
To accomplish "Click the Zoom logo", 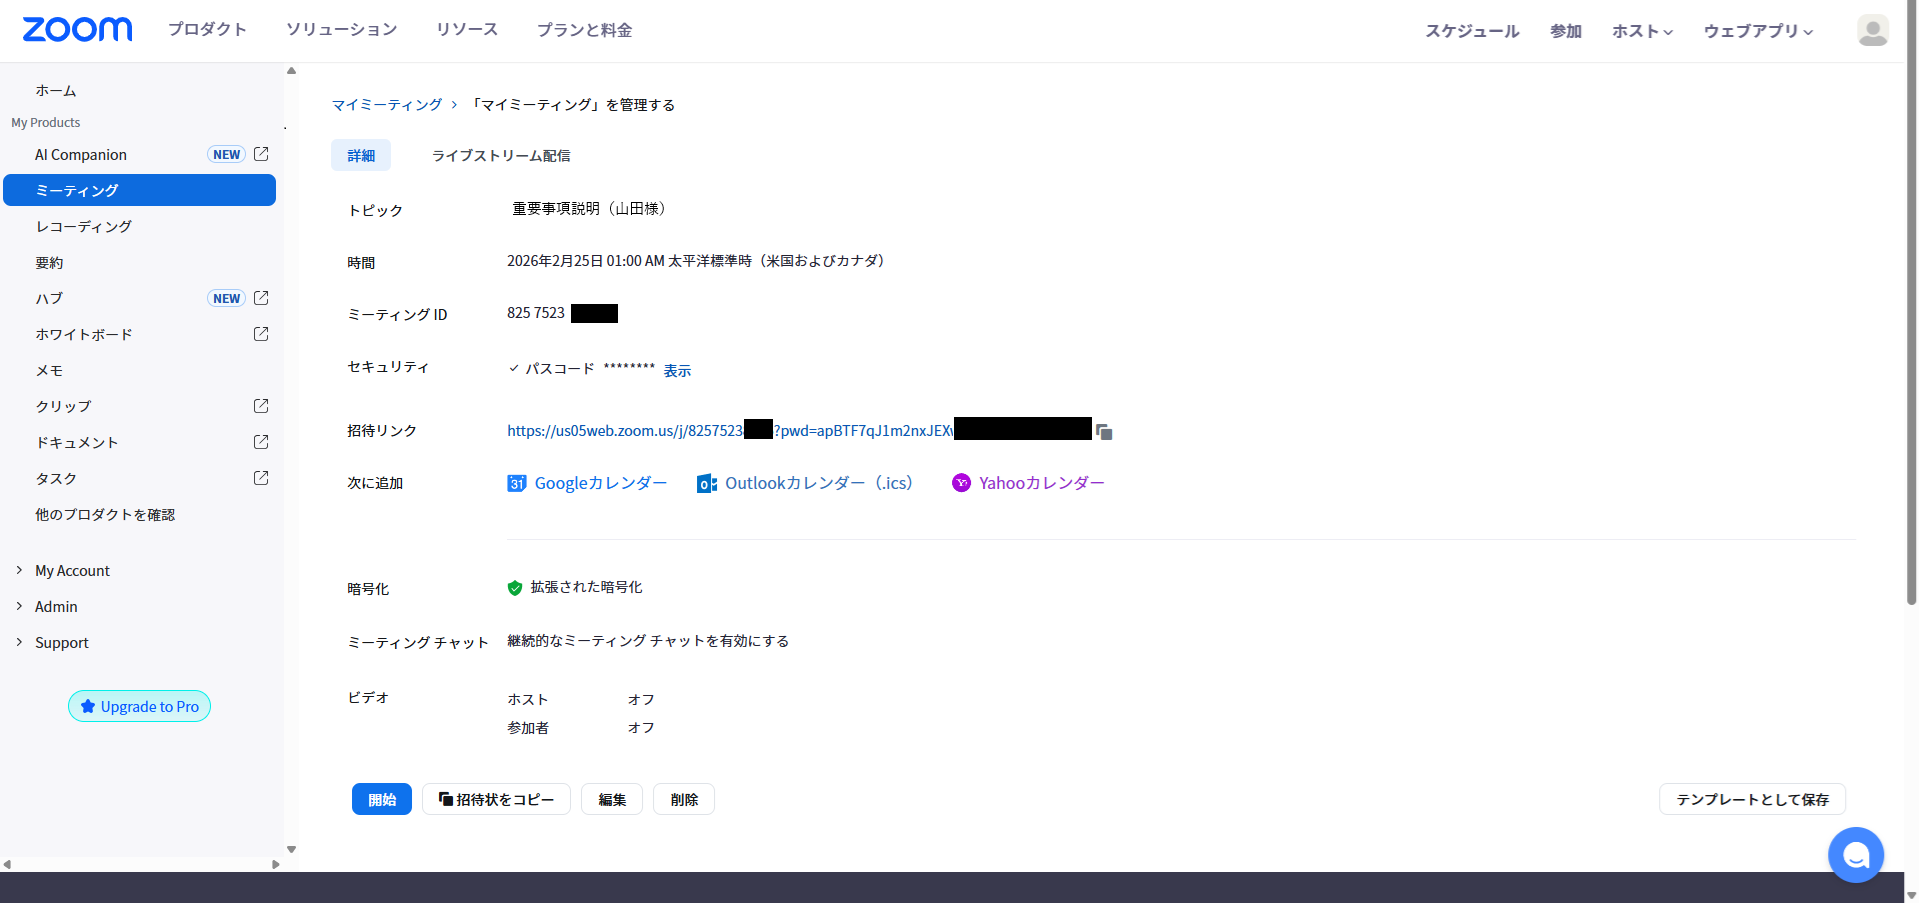I will 77,29.
